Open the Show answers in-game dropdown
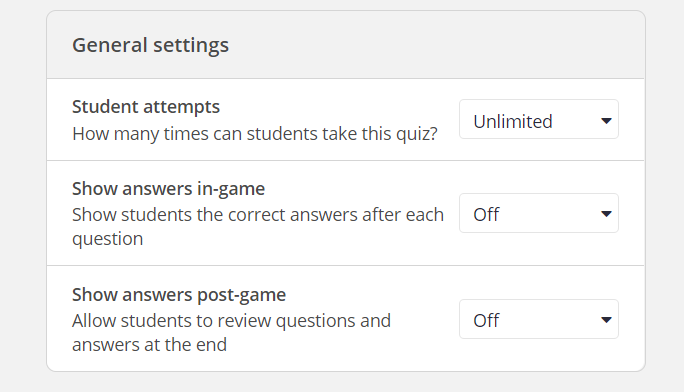This screenshot has height=392, width=684. tap(539, 213)
